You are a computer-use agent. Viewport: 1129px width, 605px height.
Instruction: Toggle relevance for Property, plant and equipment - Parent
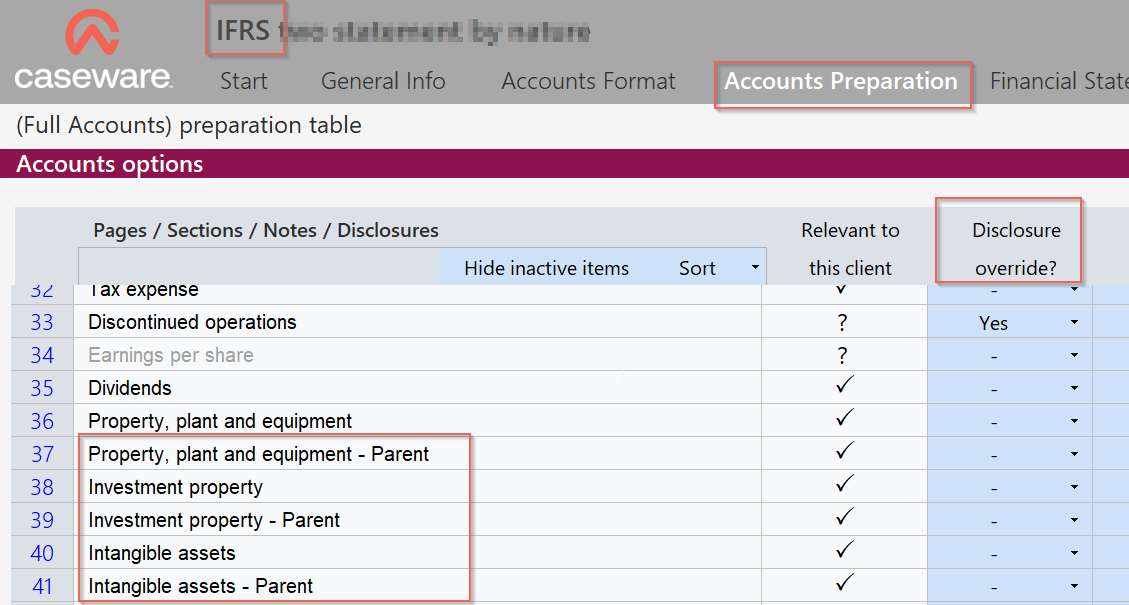(x=845, y=452)
